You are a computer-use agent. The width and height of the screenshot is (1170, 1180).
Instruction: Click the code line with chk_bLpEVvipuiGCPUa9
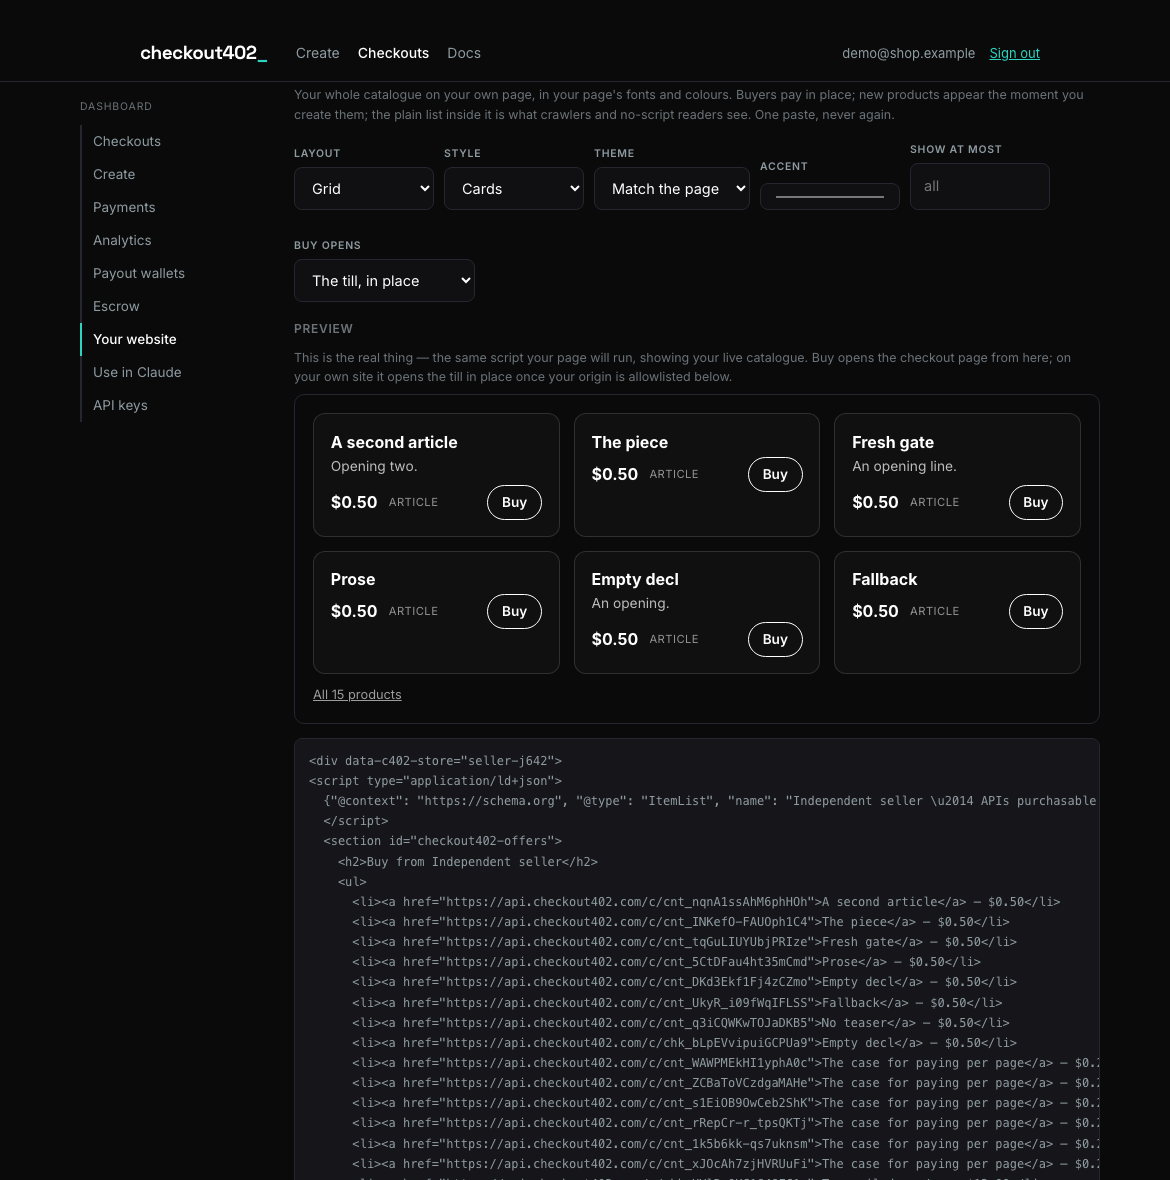pyautogui.click(x=685, y=1043)
